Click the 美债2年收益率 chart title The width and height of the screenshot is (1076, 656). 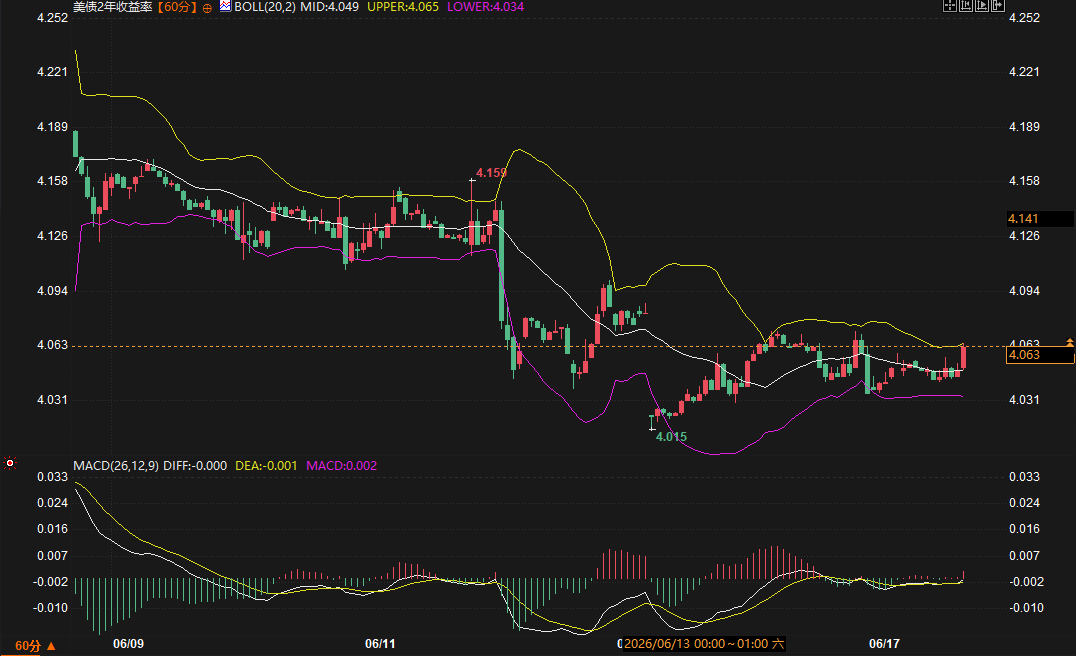pos(113,7)
